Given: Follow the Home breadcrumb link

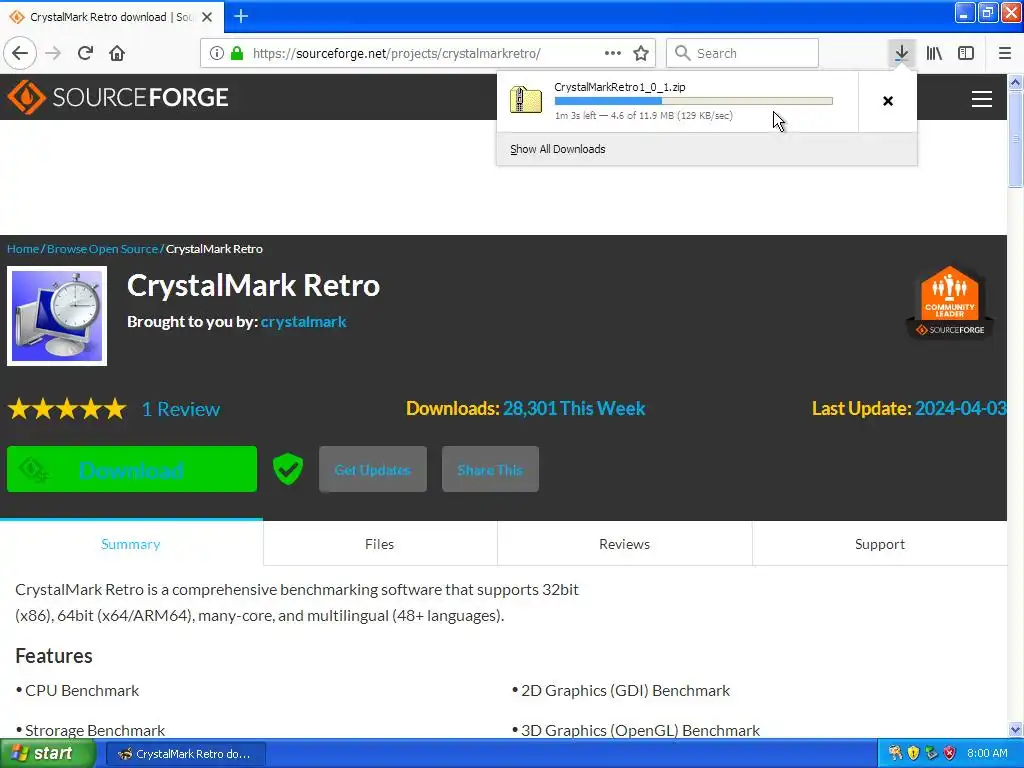Looking at the screenshot, I should click(23, 249).
